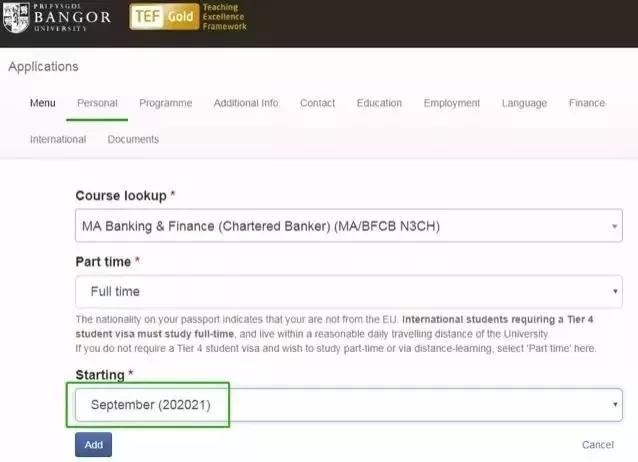Switch to the Employment tab
Screen dimensions: 638x462
[451, 103]
